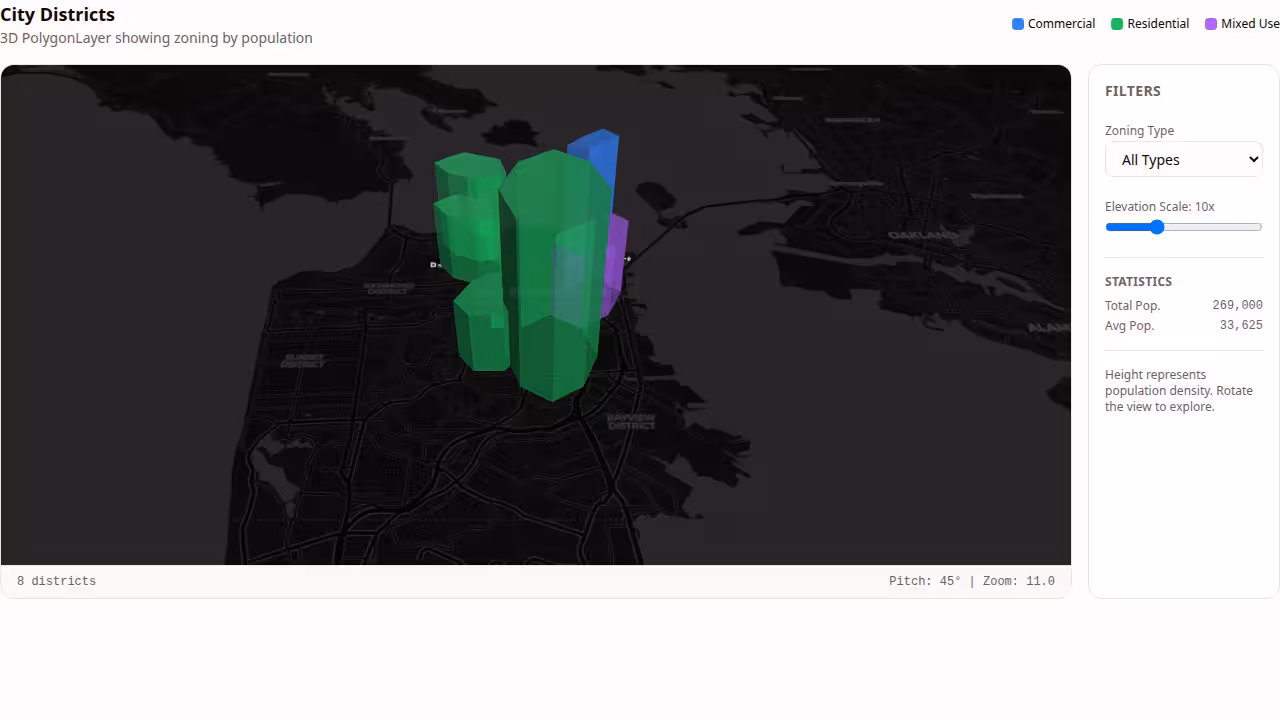Image resolution: width=1280 pixels, height=720 pixels.
Task: Click the Mixed Use legend label
Action: pos(1250,24)
